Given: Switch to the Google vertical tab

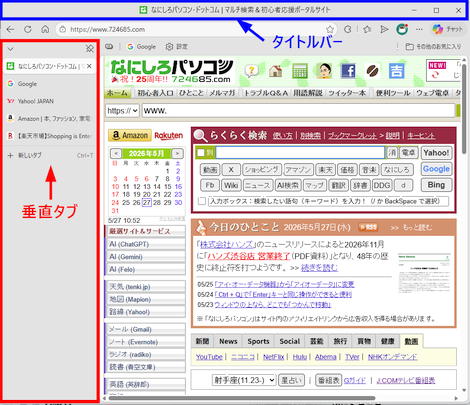Looking at the screenshot, I should coord(49,84).
